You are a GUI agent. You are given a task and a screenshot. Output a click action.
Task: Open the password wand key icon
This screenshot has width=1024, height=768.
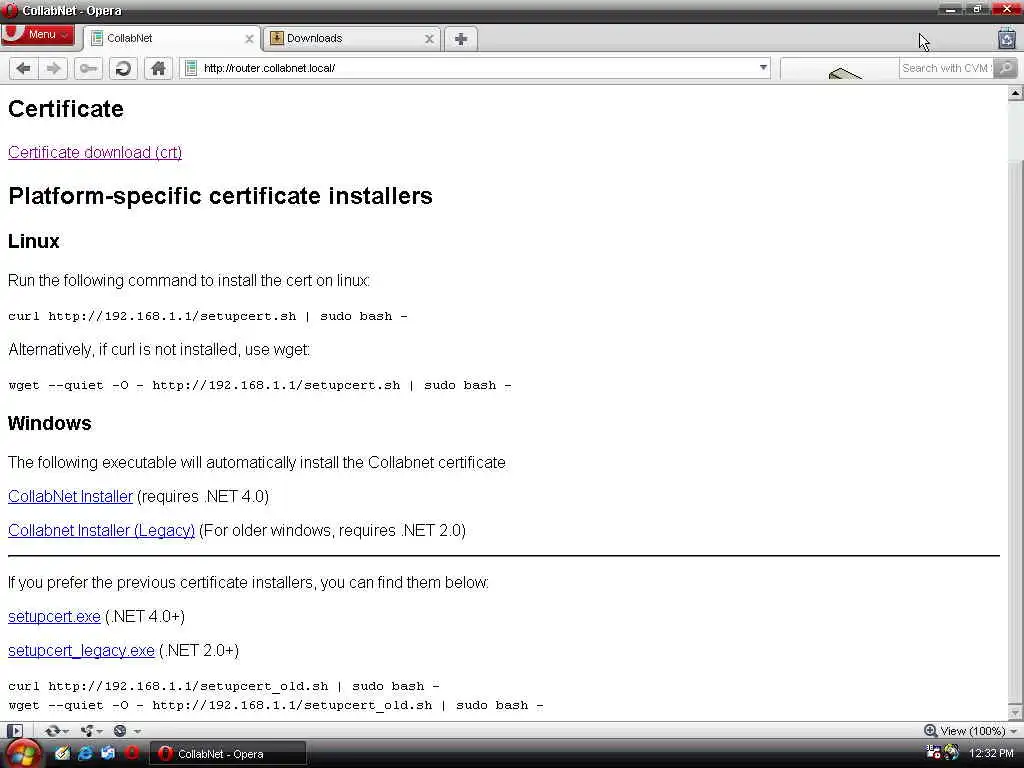coord(88,68)
